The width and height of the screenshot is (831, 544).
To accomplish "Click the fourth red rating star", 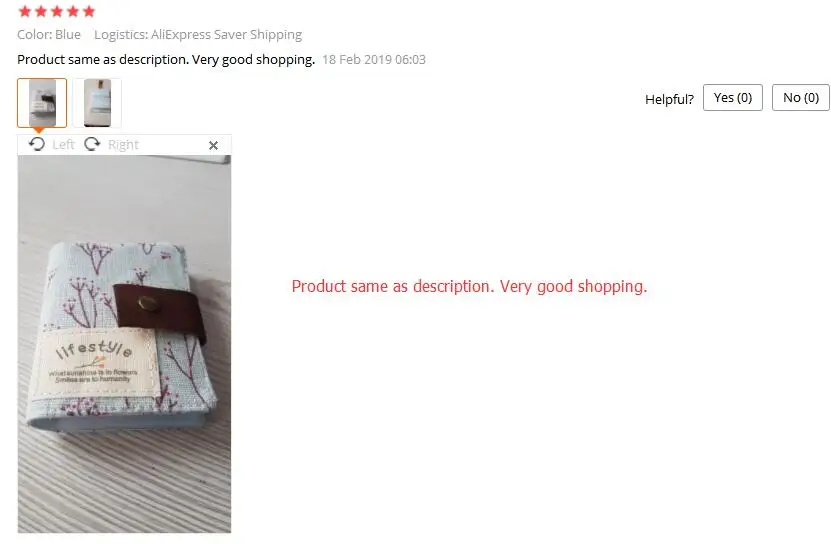I will pyautogui.click(x=73, y=11).
